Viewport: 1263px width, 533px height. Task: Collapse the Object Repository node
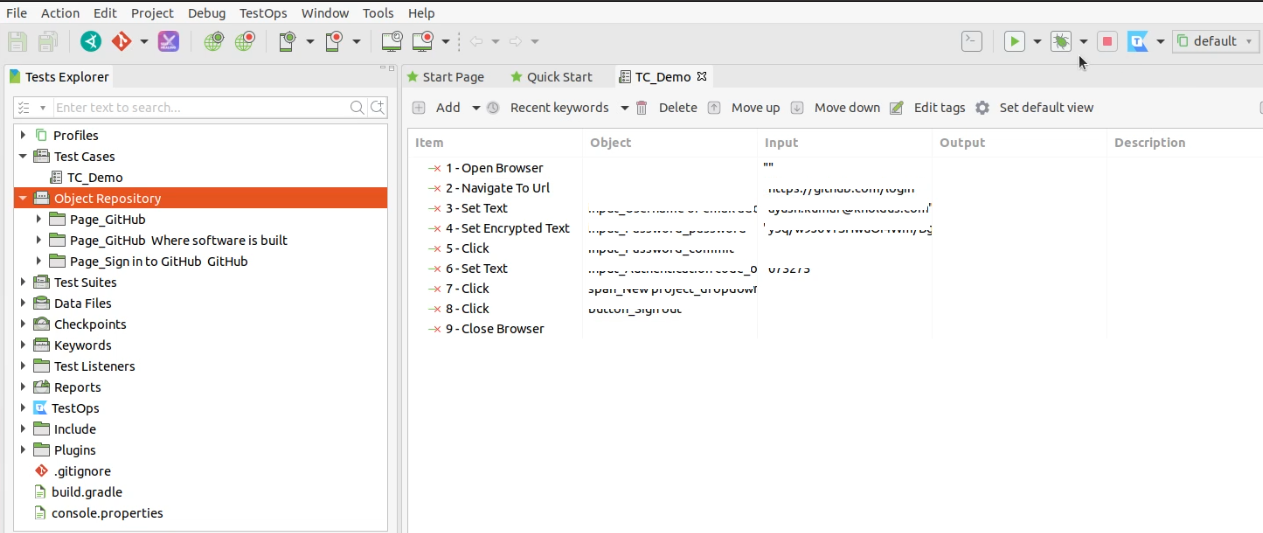(23, 198)
